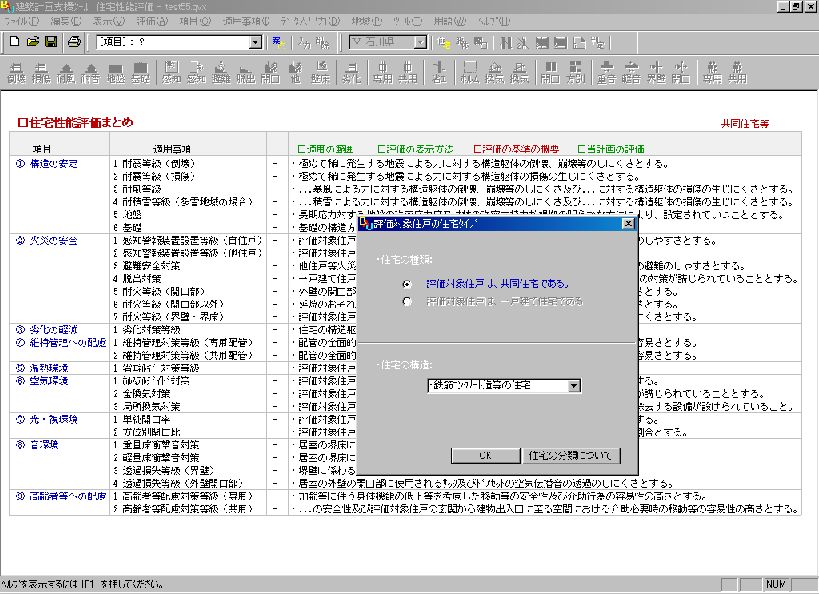Click the 単純開口率 row
Image resolution: width=819 pixels, height=594 pixels.
[141, 420]
